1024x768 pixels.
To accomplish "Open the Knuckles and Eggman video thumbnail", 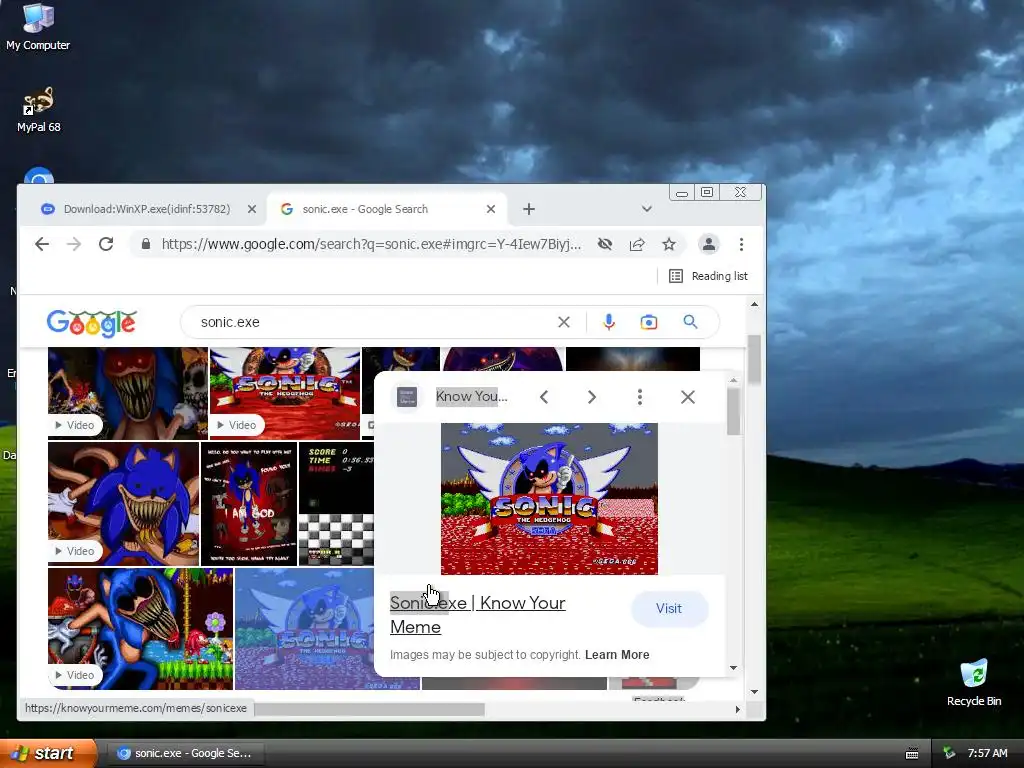I will click(140, 628).
